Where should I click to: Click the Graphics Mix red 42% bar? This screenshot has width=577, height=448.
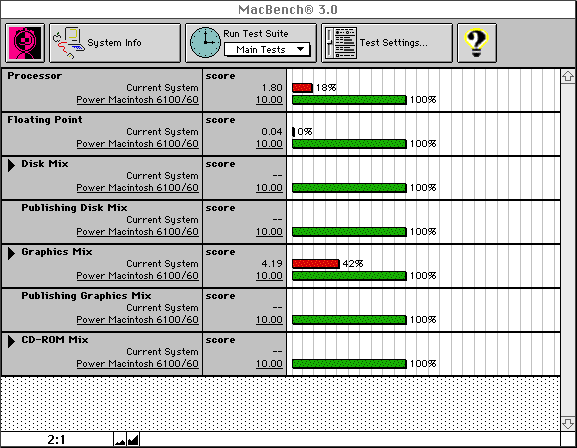(x=316, y=264)
